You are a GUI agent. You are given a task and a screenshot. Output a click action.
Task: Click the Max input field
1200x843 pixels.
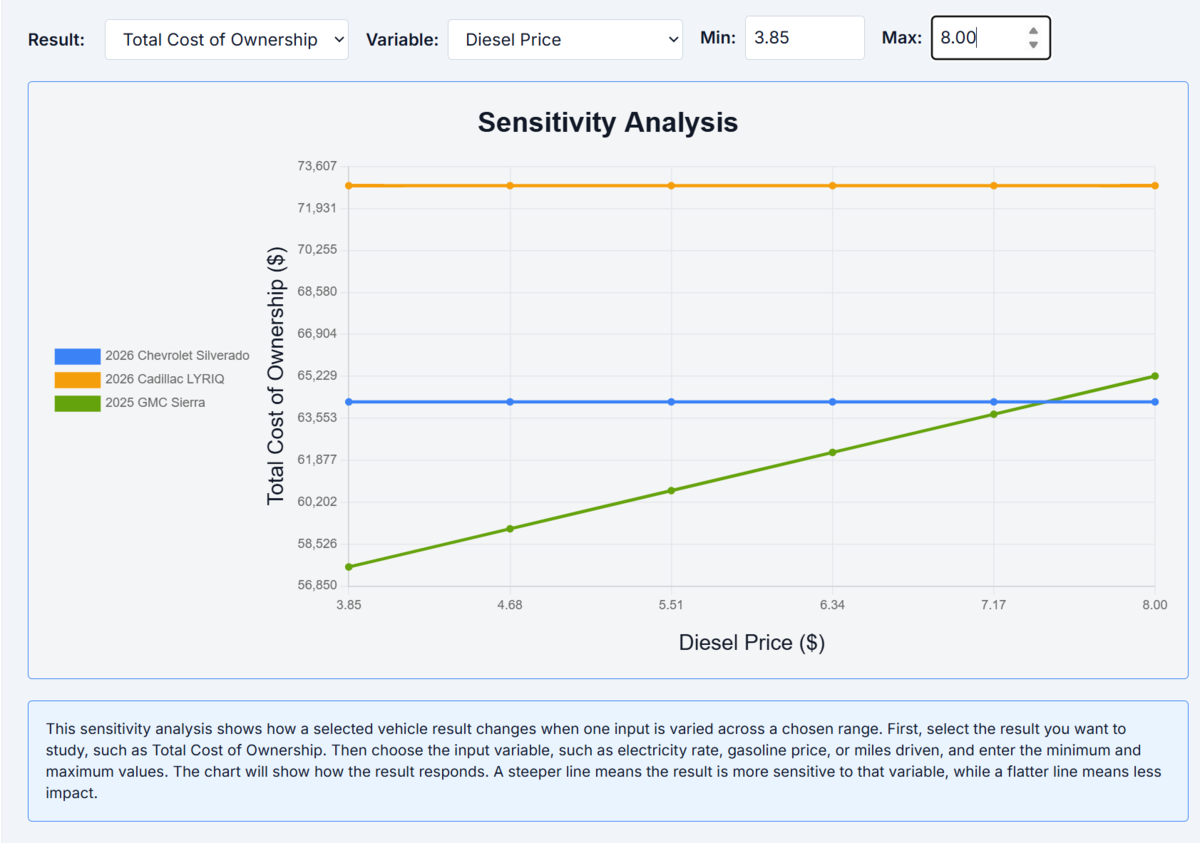pos(991,38)
